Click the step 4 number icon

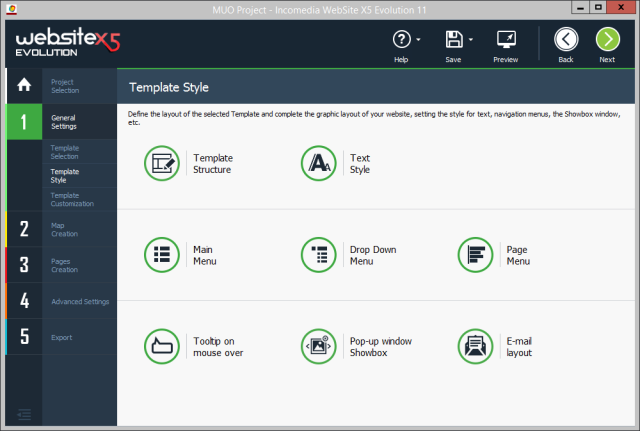(24, 301)
